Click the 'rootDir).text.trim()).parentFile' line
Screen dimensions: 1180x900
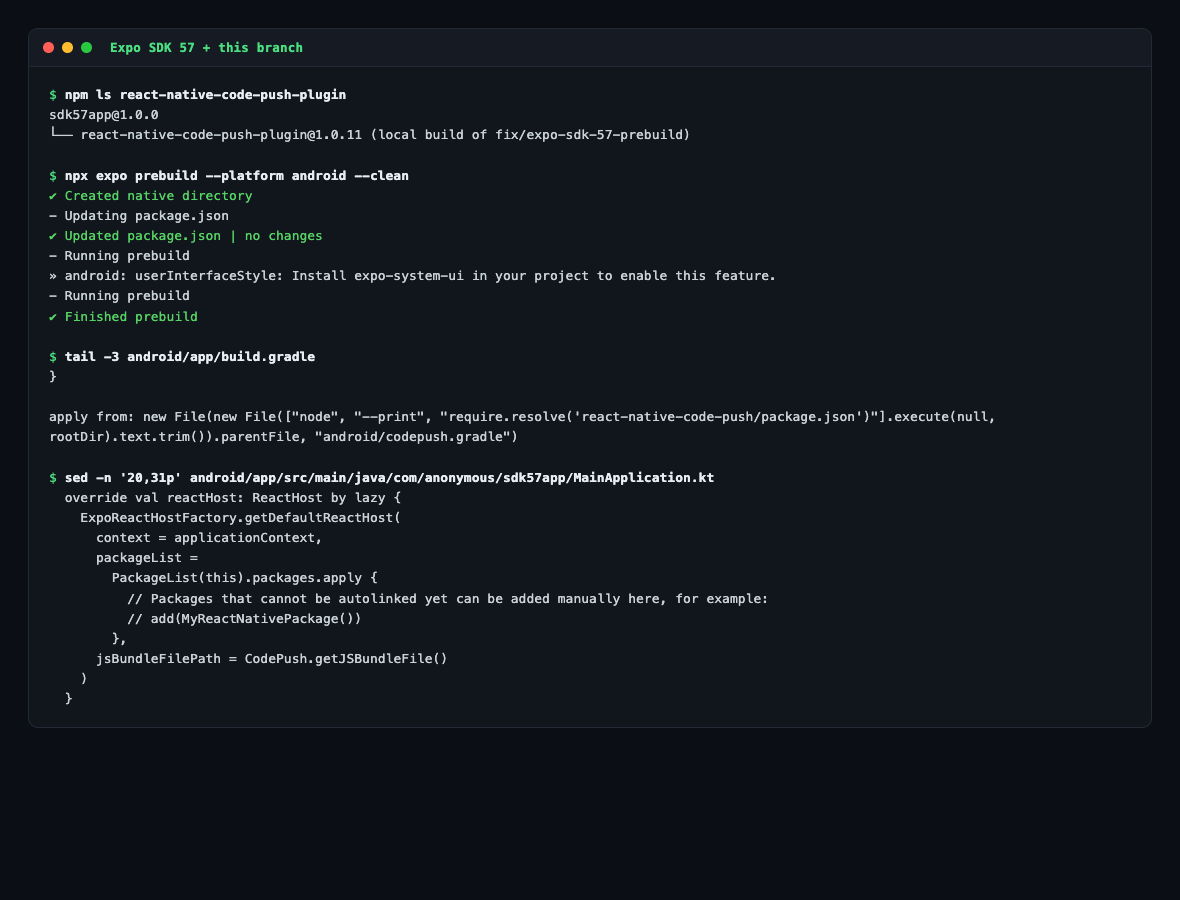[x=283, y=436]
